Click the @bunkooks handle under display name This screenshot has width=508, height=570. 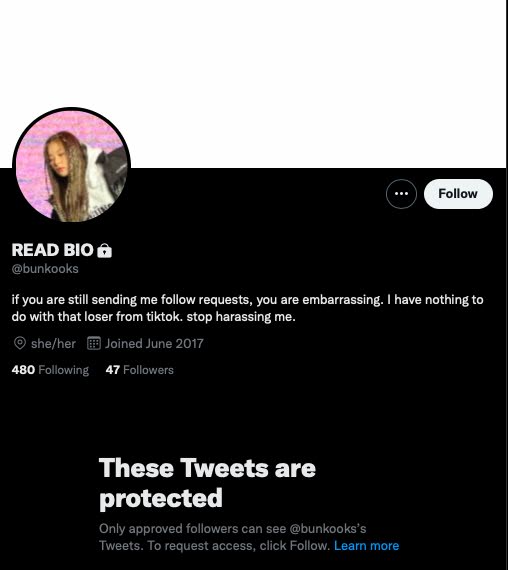[x=45, y=269]
